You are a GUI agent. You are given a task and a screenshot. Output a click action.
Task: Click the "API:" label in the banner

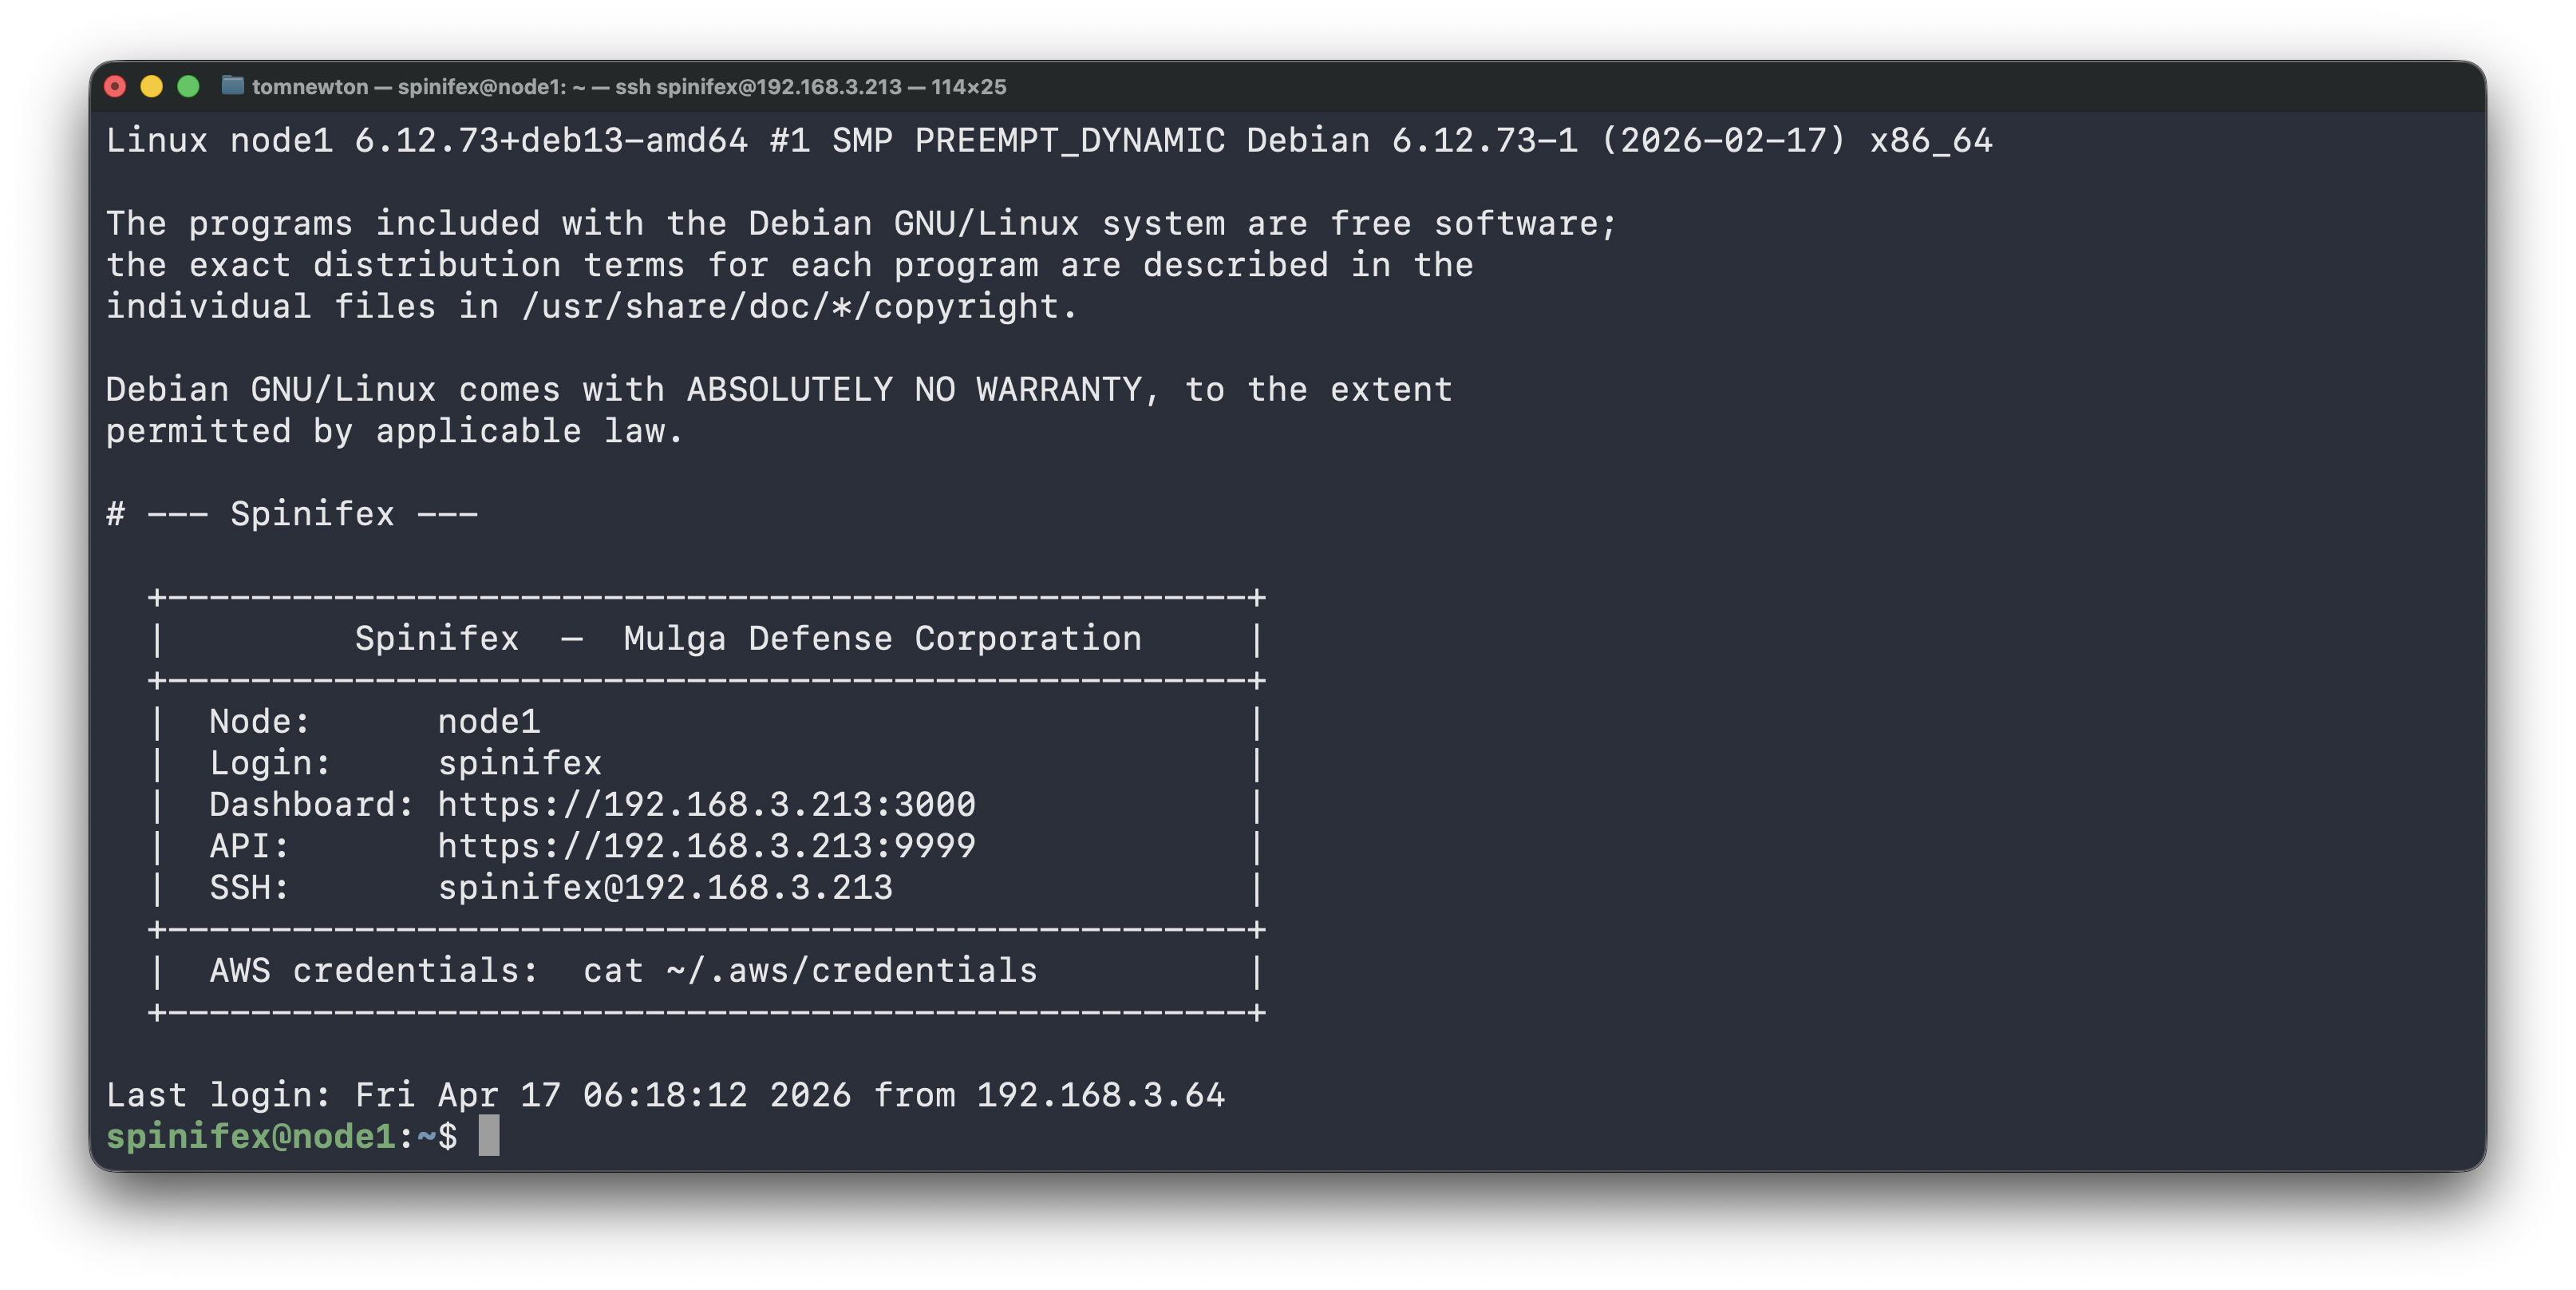click(x=250, y=847)
